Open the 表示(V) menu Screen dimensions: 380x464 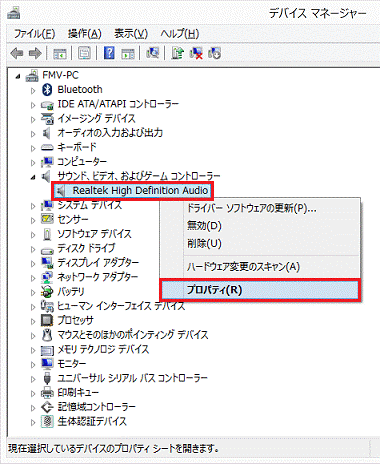pos(131,34)
